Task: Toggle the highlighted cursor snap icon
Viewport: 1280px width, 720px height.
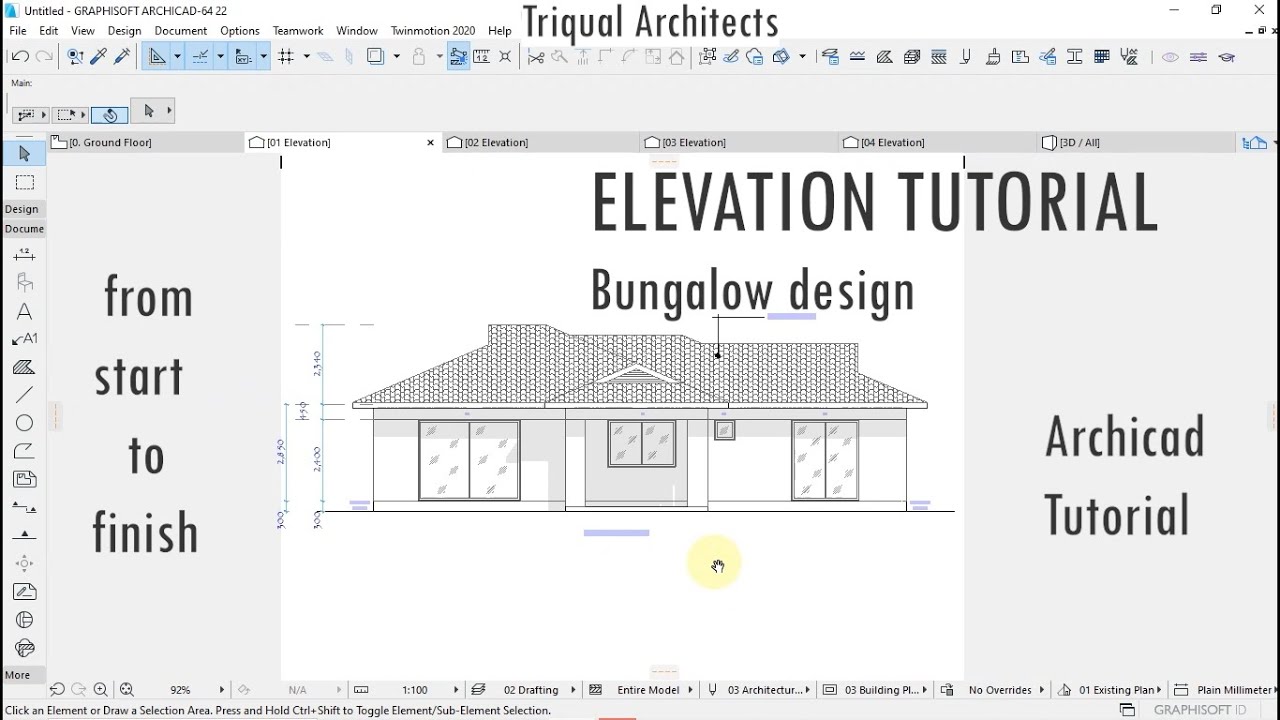Action: (458, 57)
